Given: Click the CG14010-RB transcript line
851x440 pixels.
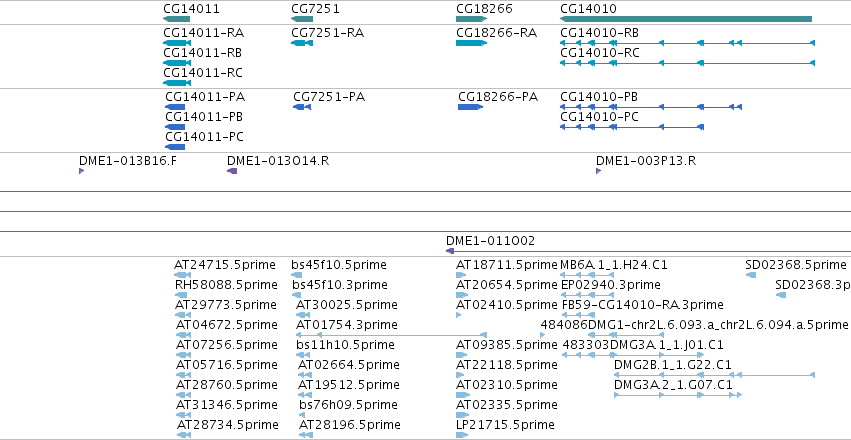Looking at the screenshot, I should (688, 42).
